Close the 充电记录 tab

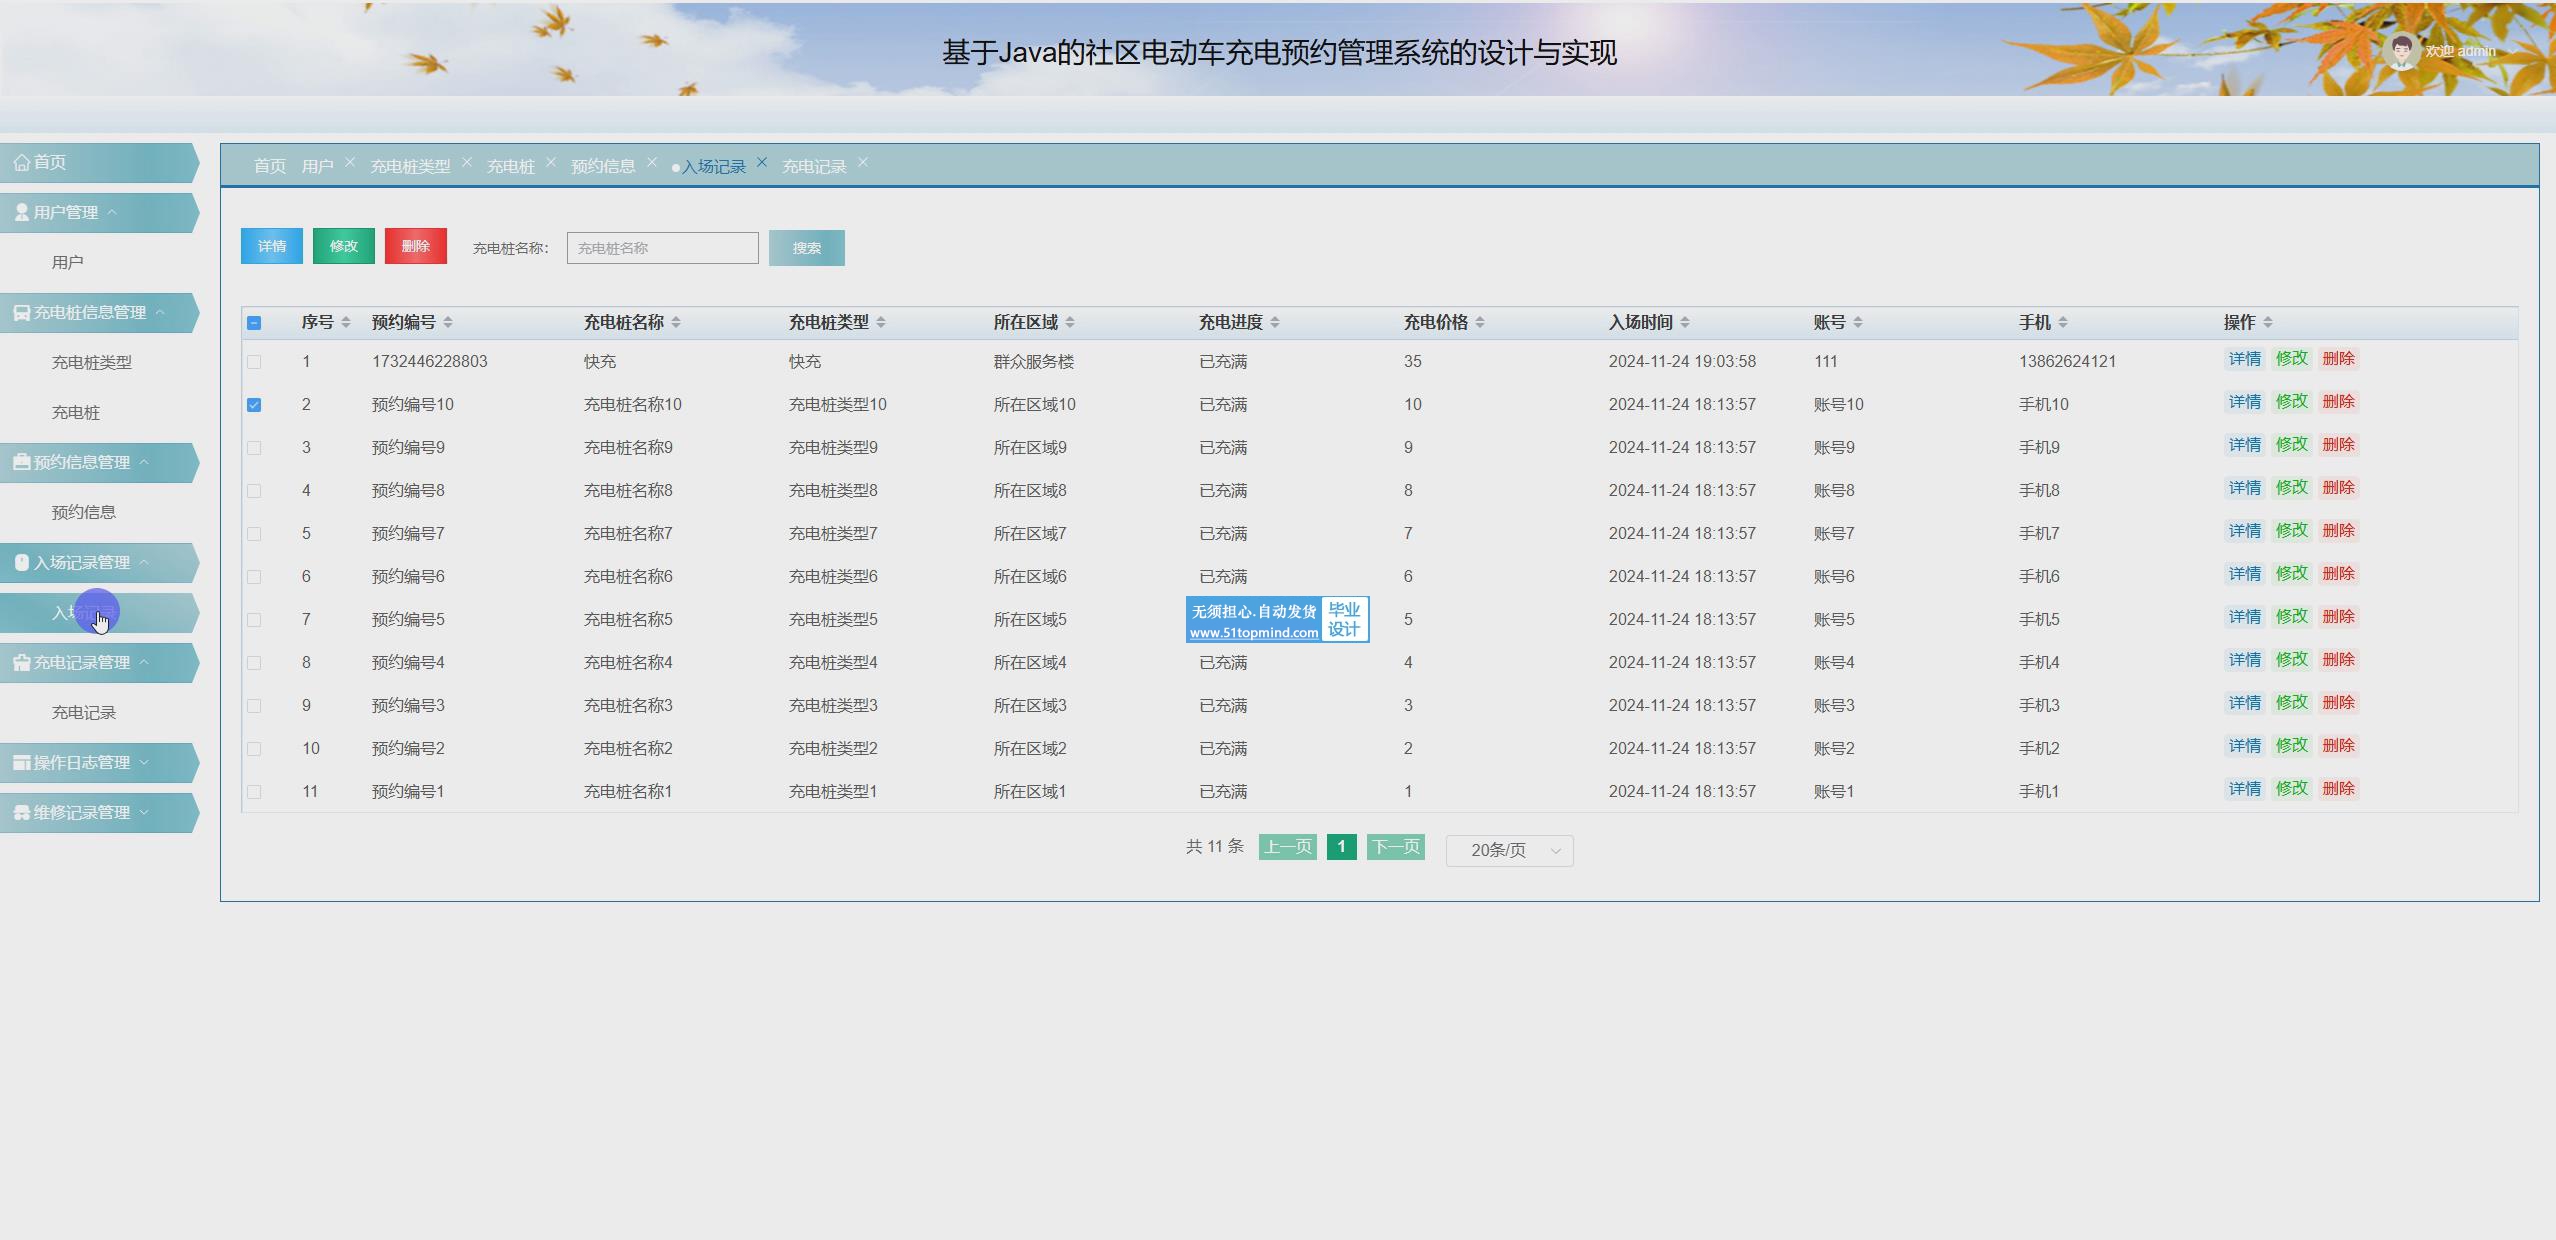[863, 162]
